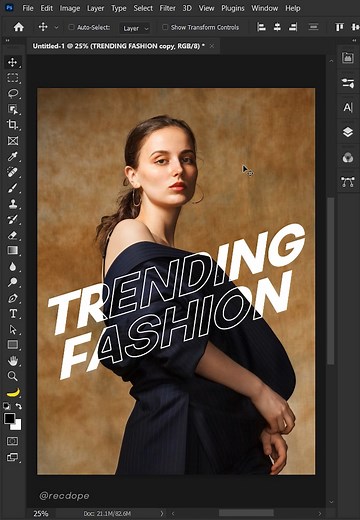Select the Clone Stamp tool

pos(13,203)
